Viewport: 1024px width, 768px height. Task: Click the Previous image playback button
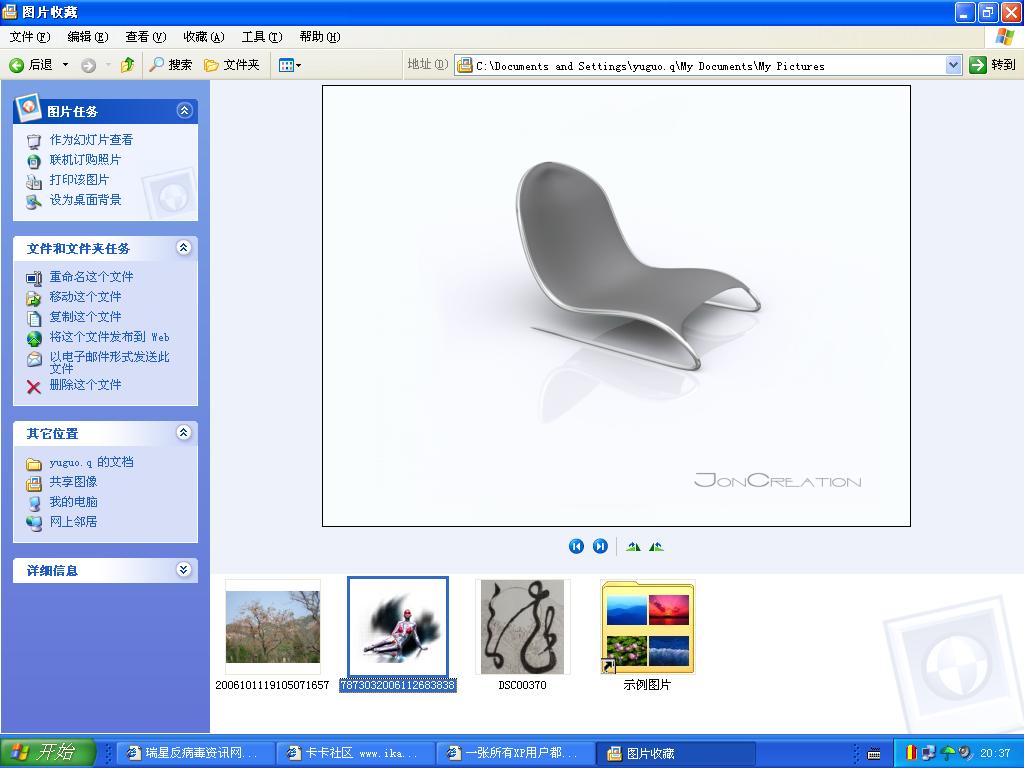[x=576, y=546]
